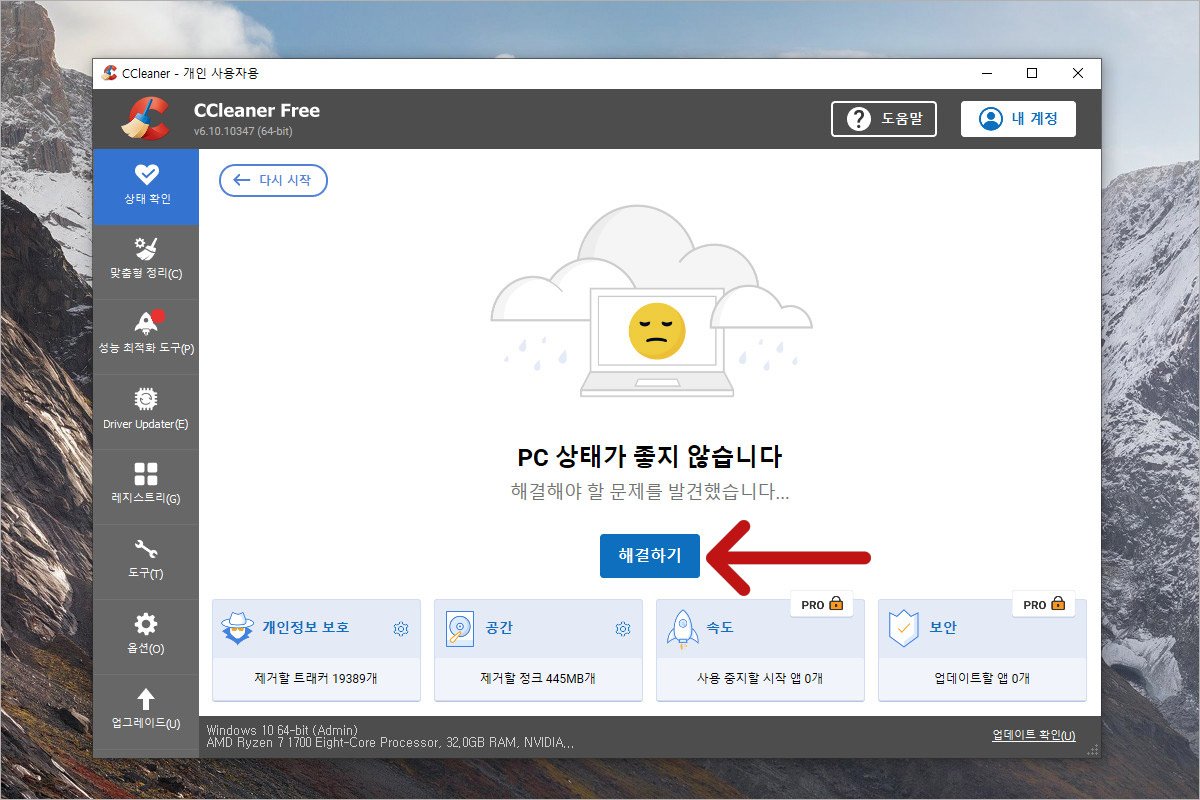The width and height of the screenshot is (1200, 800).
Task: Select text 제거할 정크 445MB개
Action: point(539,678)
